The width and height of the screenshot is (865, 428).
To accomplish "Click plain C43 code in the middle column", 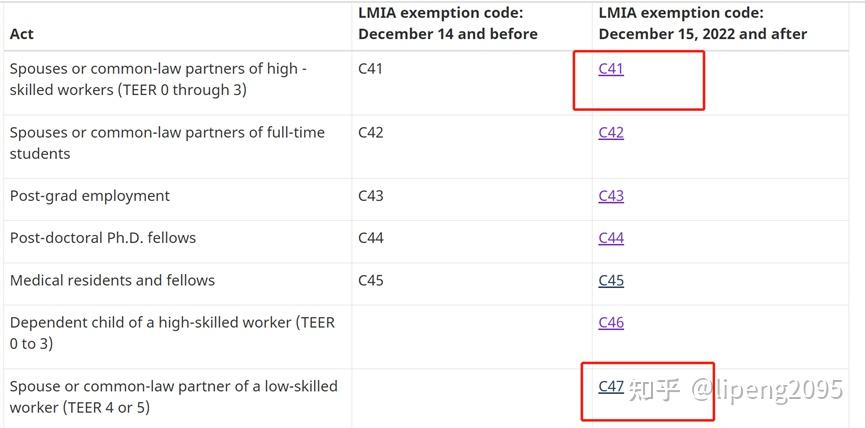I will (370, 196).
